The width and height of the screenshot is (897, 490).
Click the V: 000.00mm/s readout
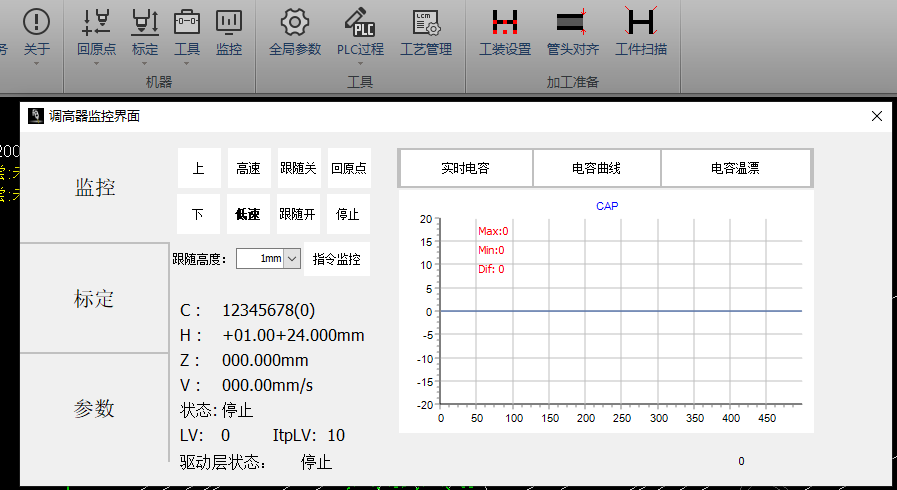coord(247,385)
